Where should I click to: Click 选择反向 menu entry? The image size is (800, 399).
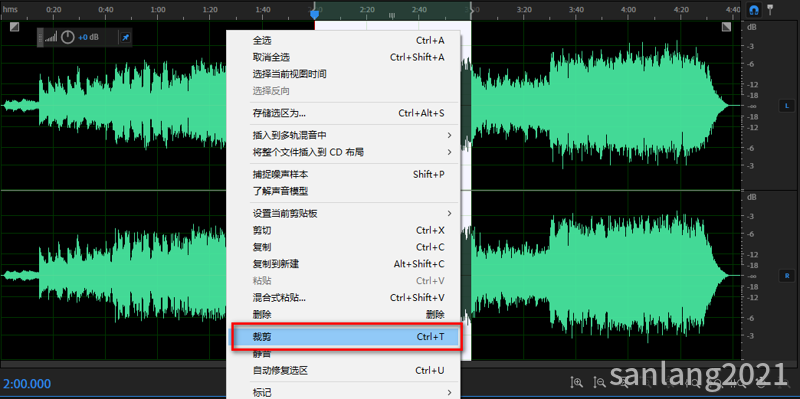point(343,91)
